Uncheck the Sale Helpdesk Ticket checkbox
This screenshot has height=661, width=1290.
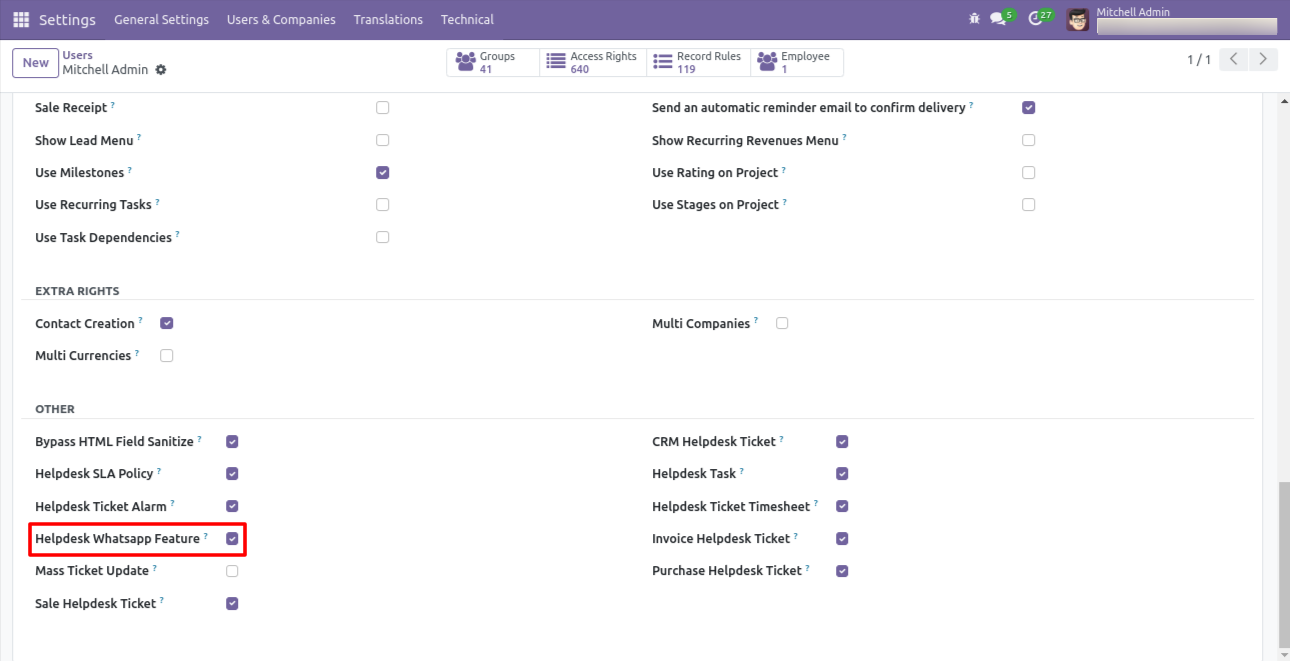[232, 604]
